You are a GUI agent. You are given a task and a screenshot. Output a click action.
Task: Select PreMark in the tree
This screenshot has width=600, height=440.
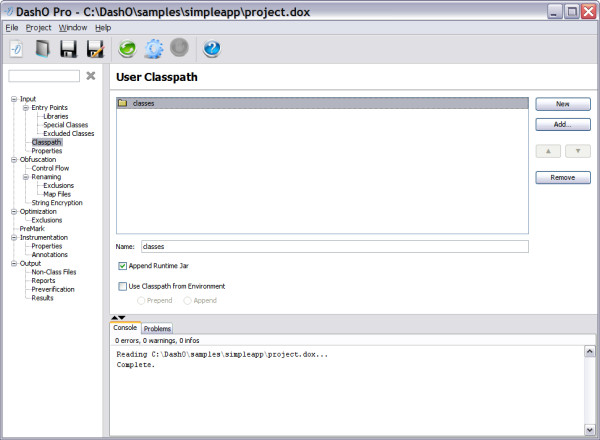click(32, 229)
